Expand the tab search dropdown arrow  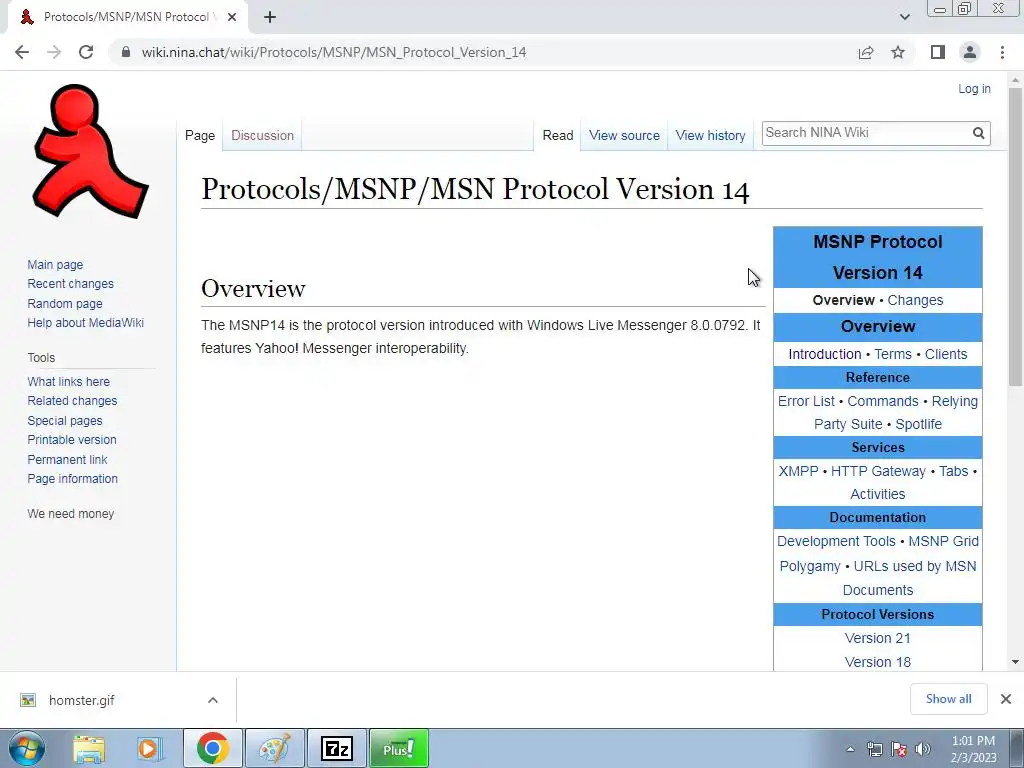pos(904,17)
